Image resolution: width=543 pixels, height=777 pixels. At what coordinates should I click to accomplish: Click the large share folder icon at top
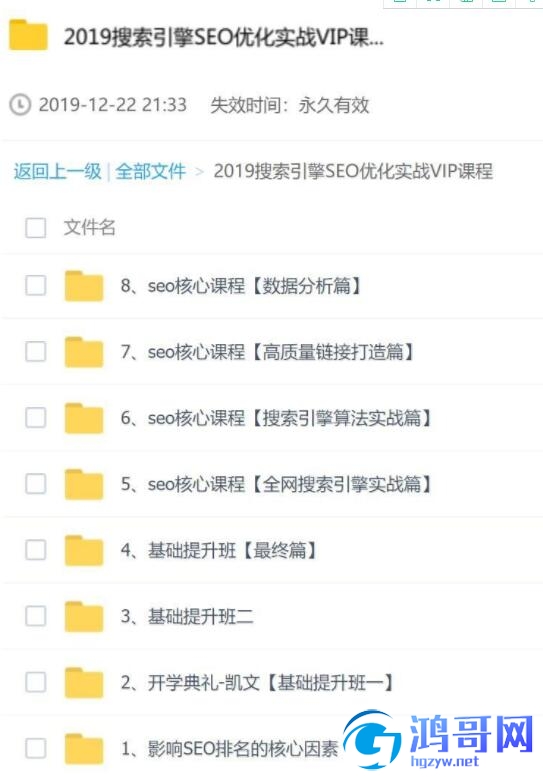(28, 35)
